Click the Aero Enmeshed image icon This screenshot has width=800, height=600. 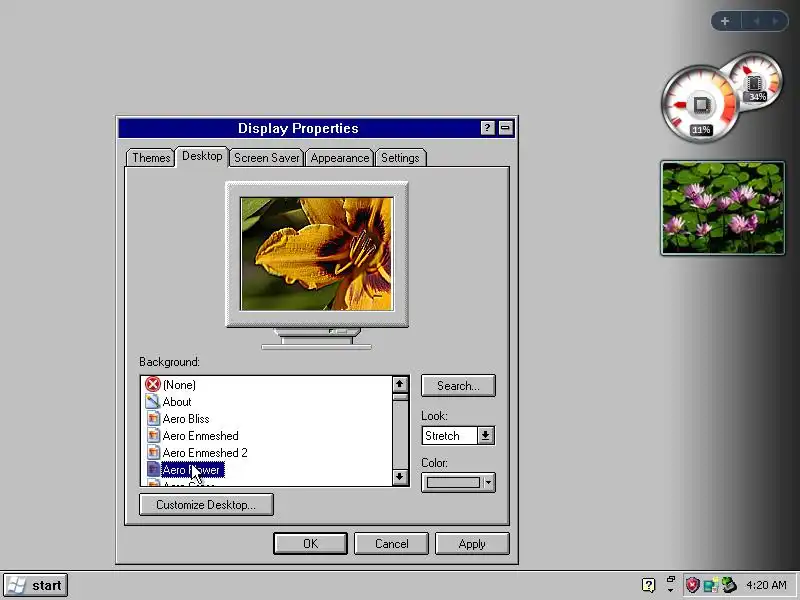coord(153,435)
